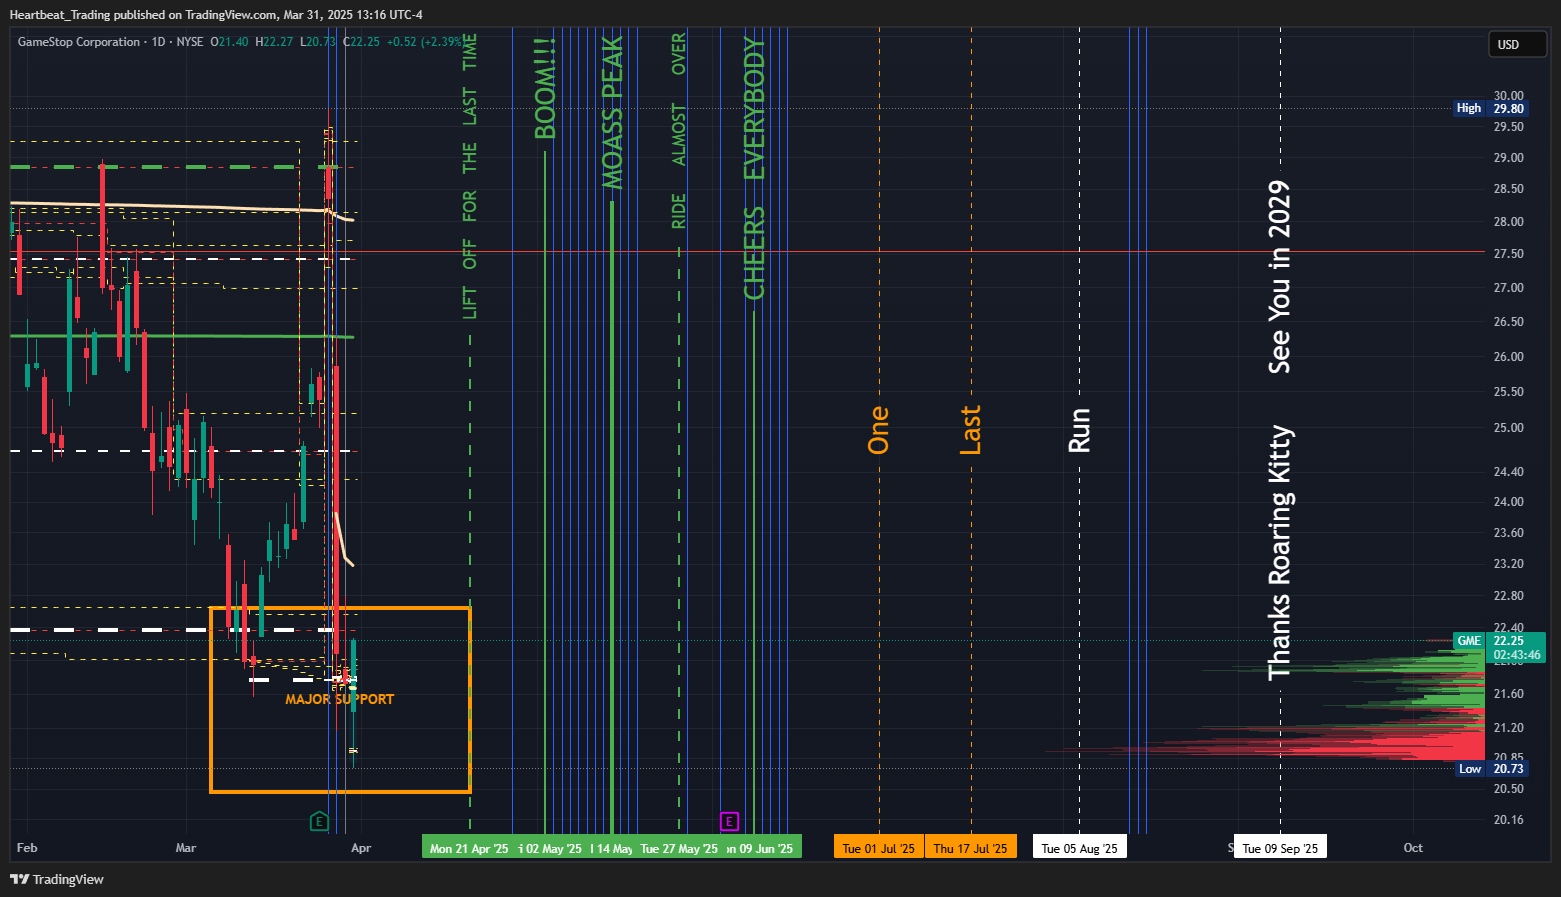Click the TradingView logo at bottom left

coord(57,879)
